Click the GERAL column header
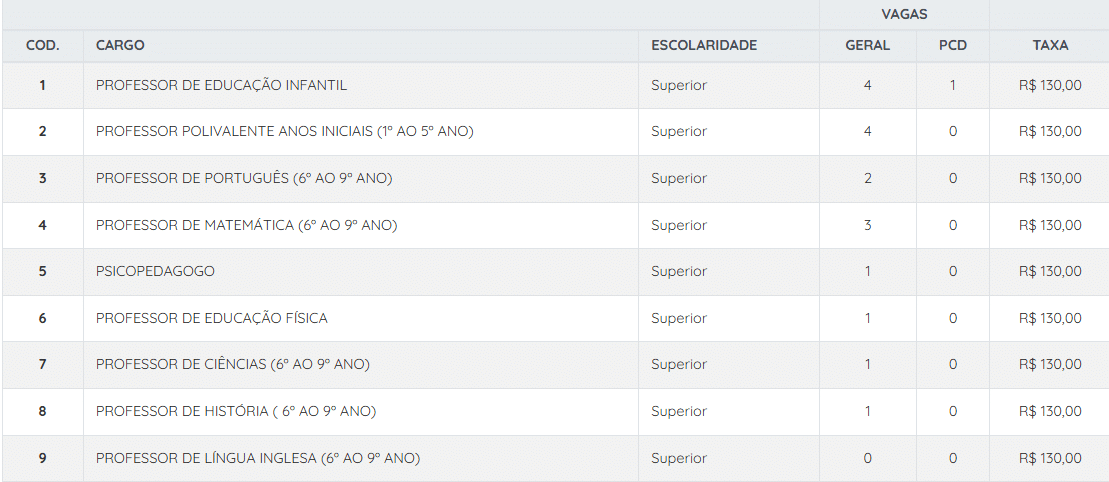 pos(867,45)
